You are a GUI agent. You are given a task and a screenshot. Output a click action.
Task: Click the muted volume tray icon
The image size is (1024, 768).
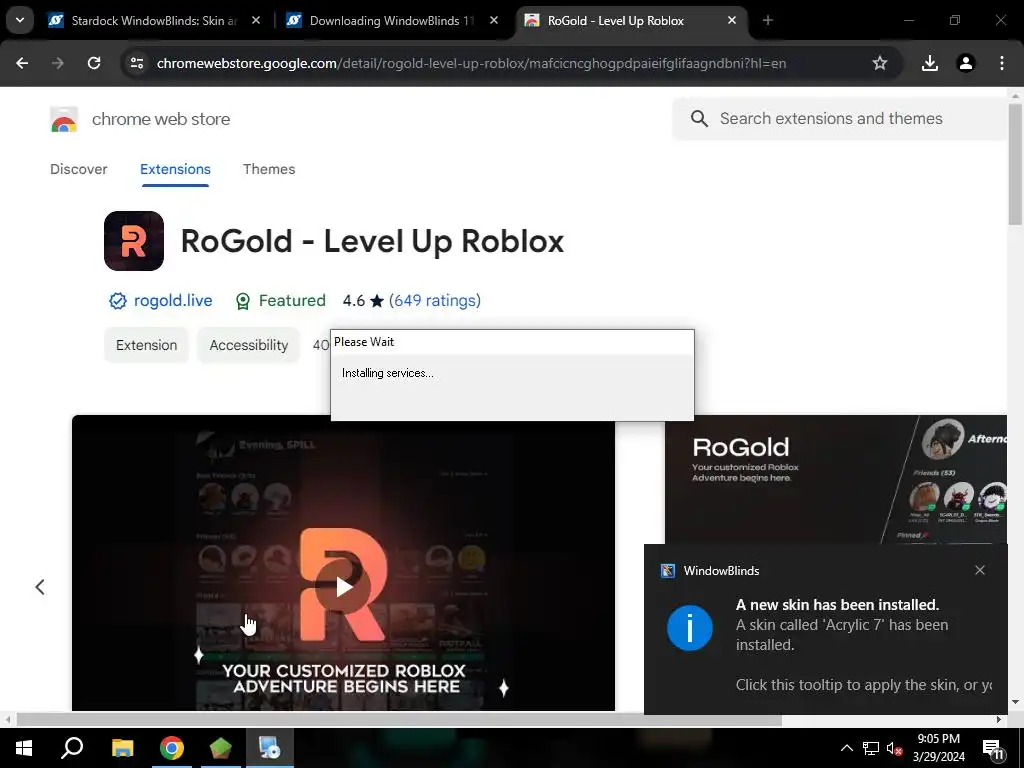point(894,748)
